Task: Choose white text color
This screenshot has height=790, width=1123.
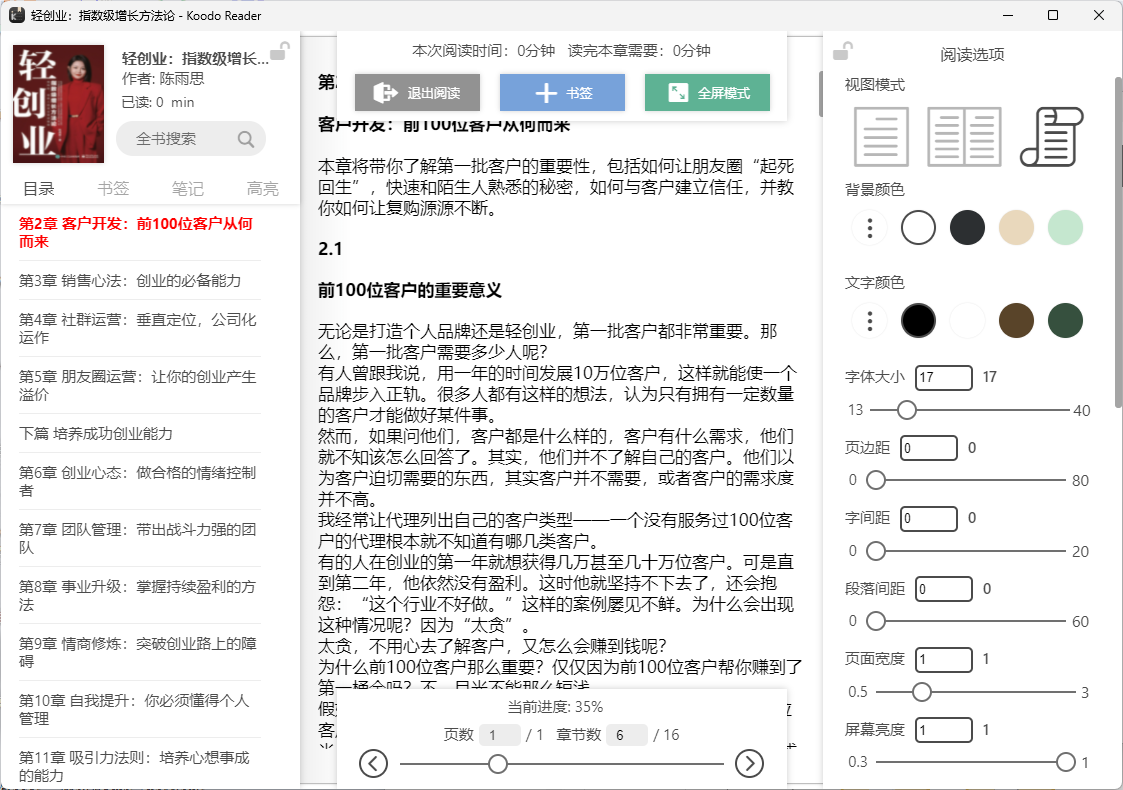Action: (967, 320)
